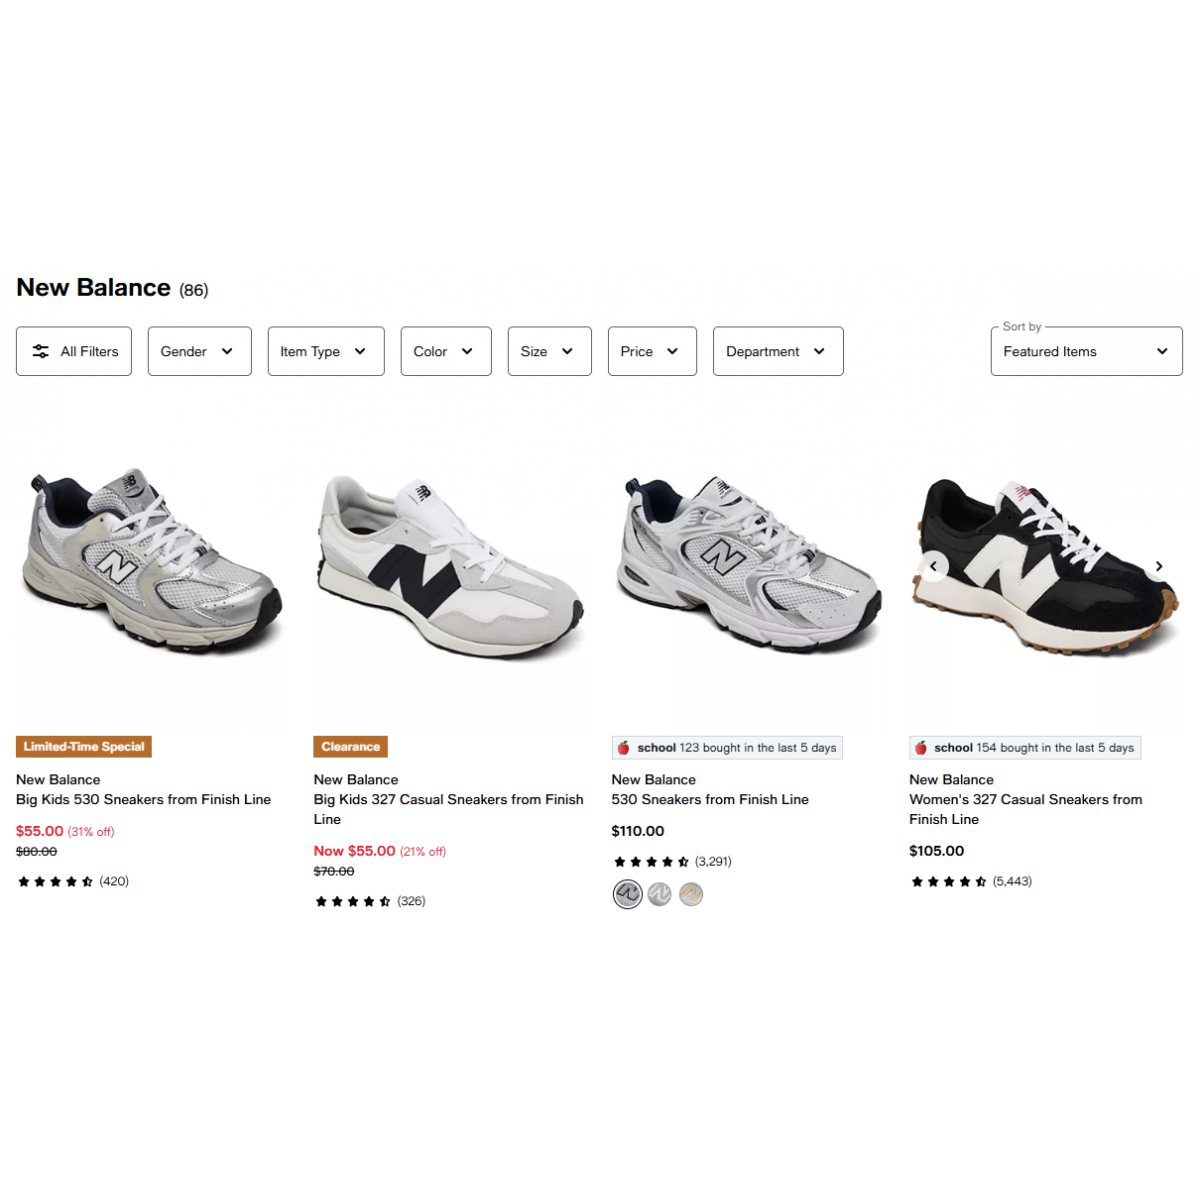Click the next image arrow on Women's 327
This screenshot has width=1200, height=1200.
click(1159, 567)
